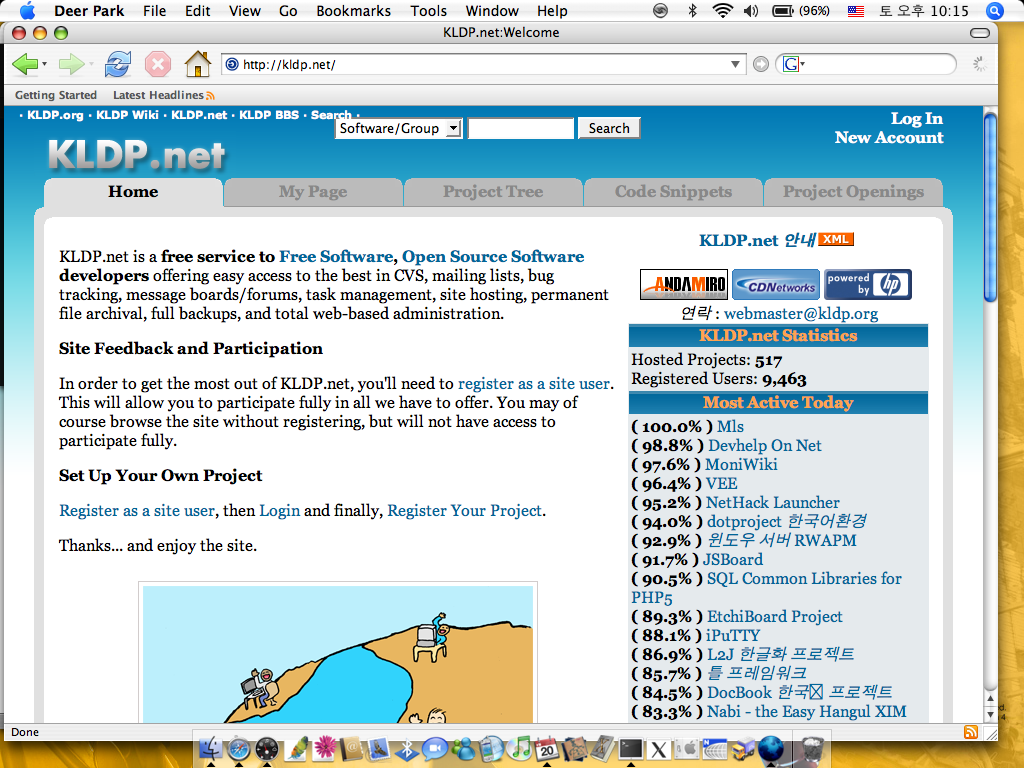Image resolution: width=1024 pixels, height=768 pixels.
Task: Click the Go arrow beside the address bar
Action: (x=761, y=64)
